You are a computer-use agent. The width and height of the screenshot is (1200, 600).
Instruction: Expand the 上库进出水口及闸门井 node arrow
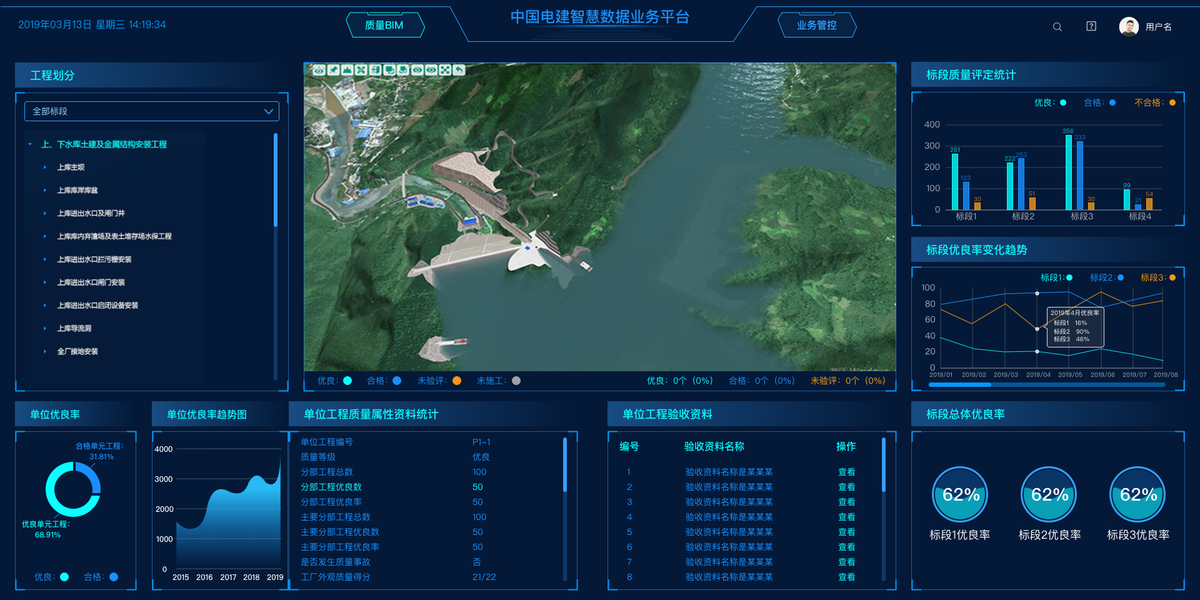45,214
